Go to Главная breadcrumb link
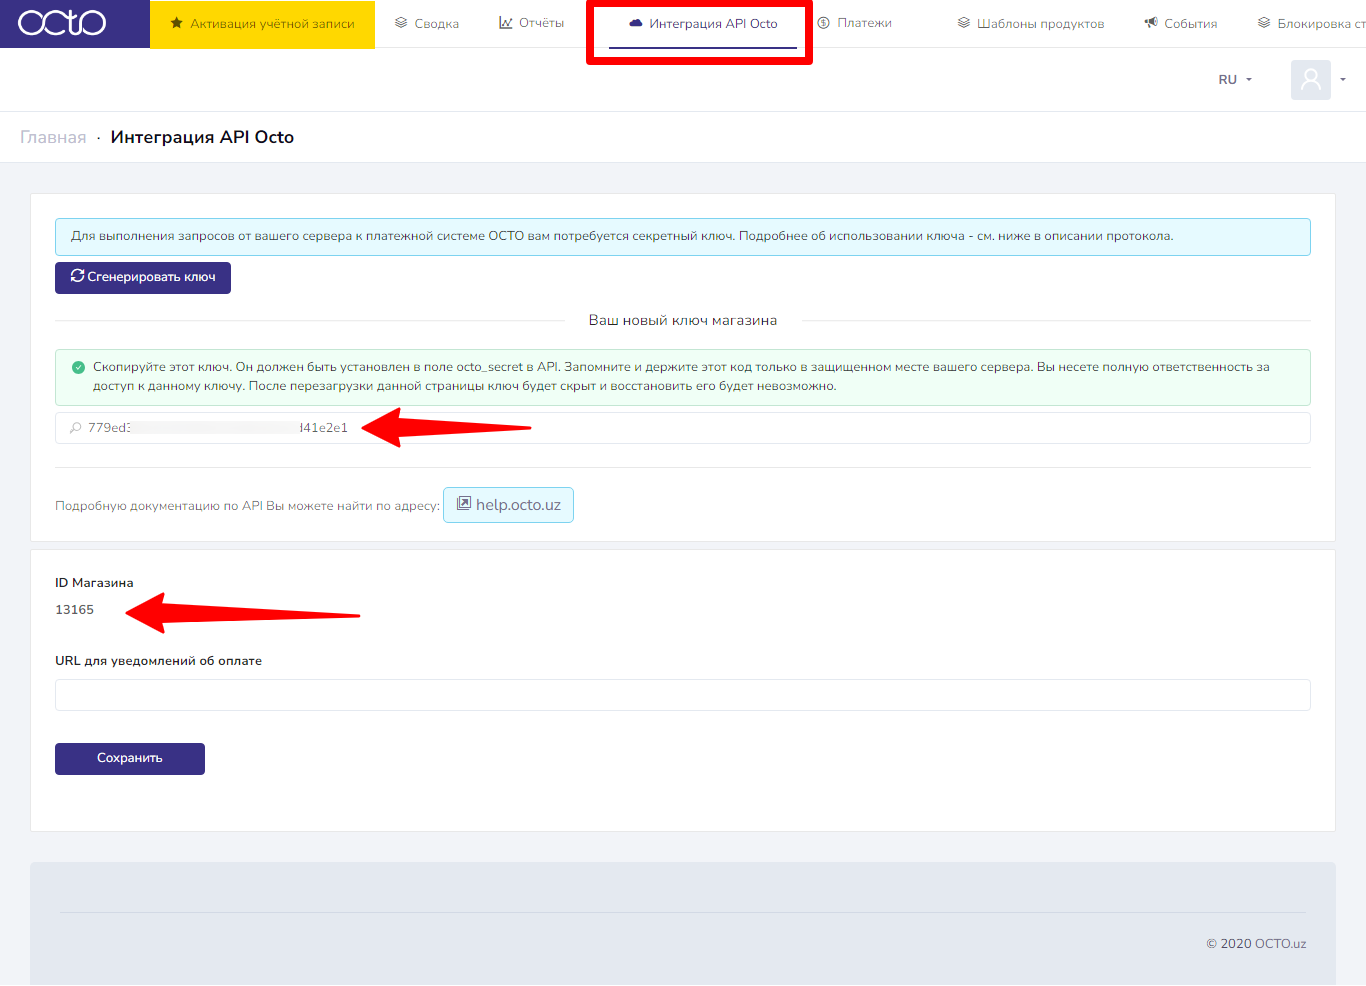This screenshot has width=1366, height=986. tap(53, 138)
